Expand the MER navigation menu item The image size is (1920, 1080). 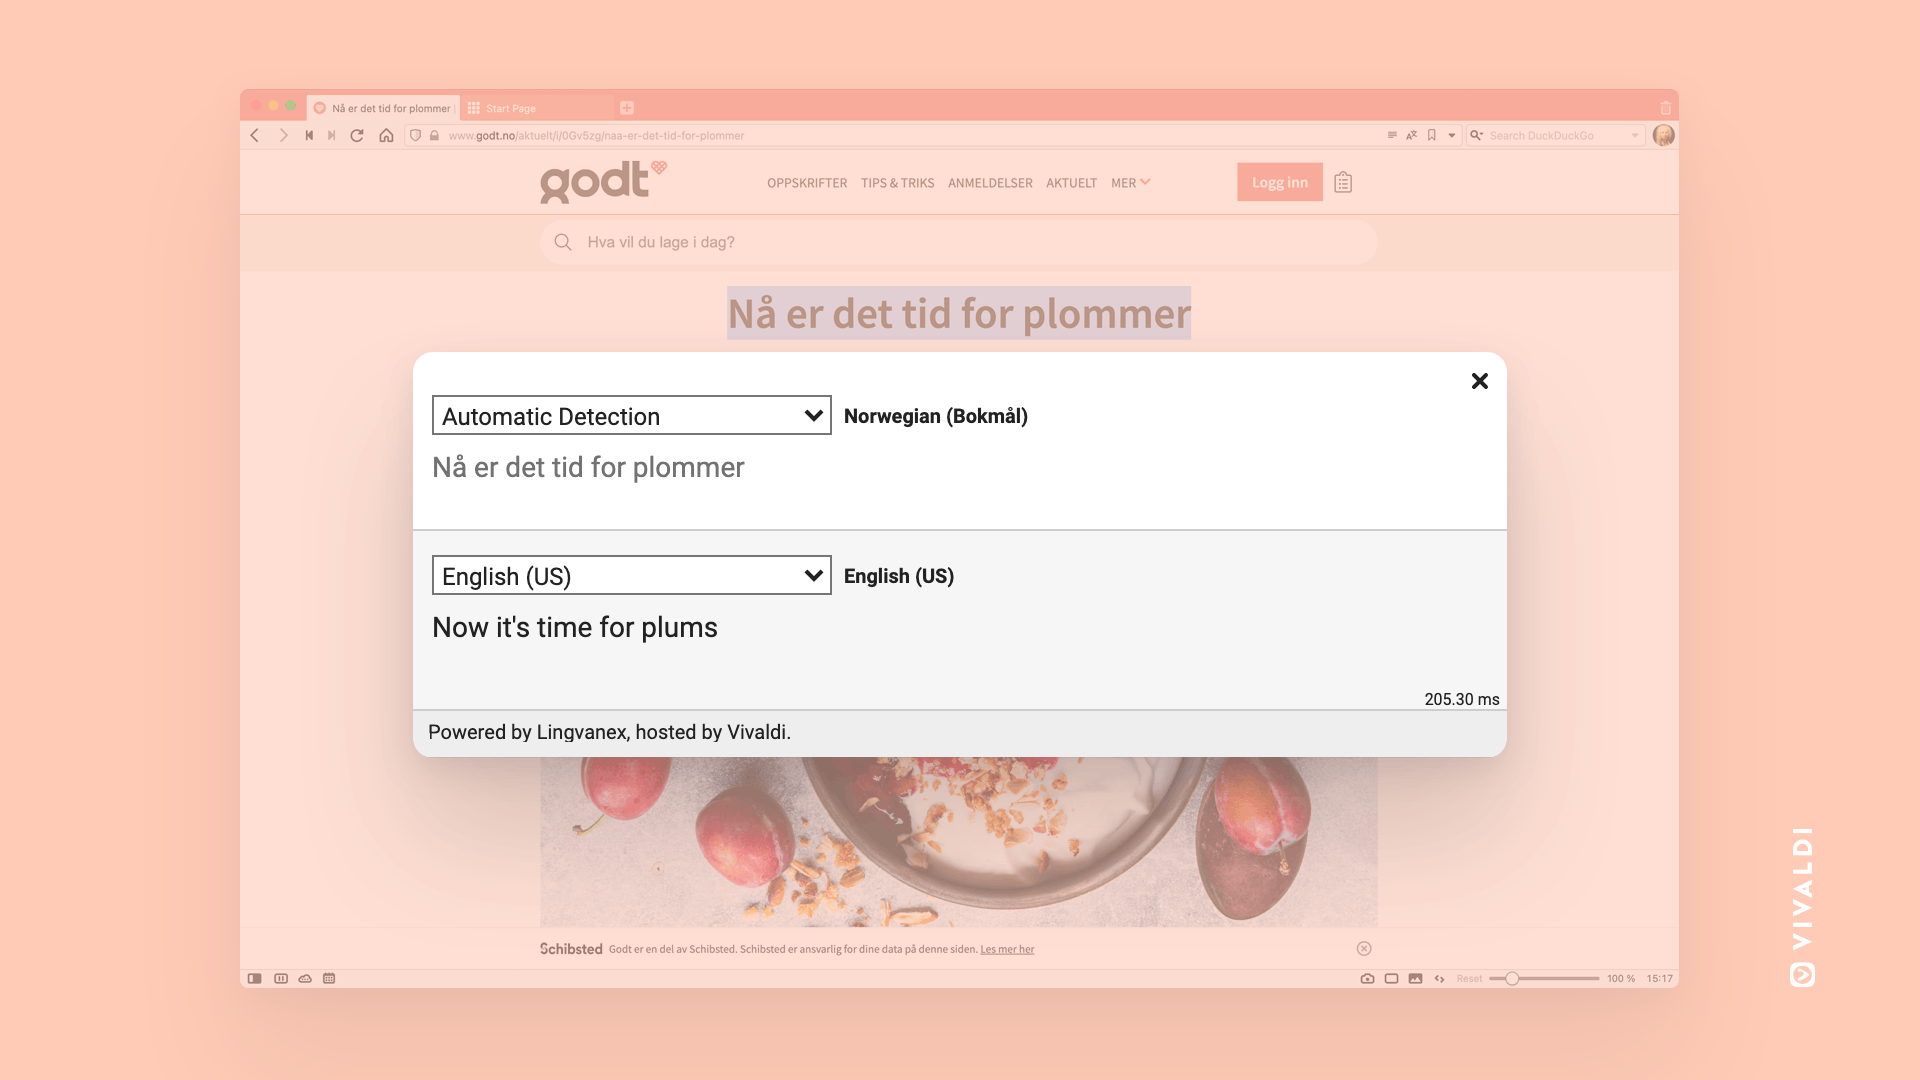pos(1129,182)
